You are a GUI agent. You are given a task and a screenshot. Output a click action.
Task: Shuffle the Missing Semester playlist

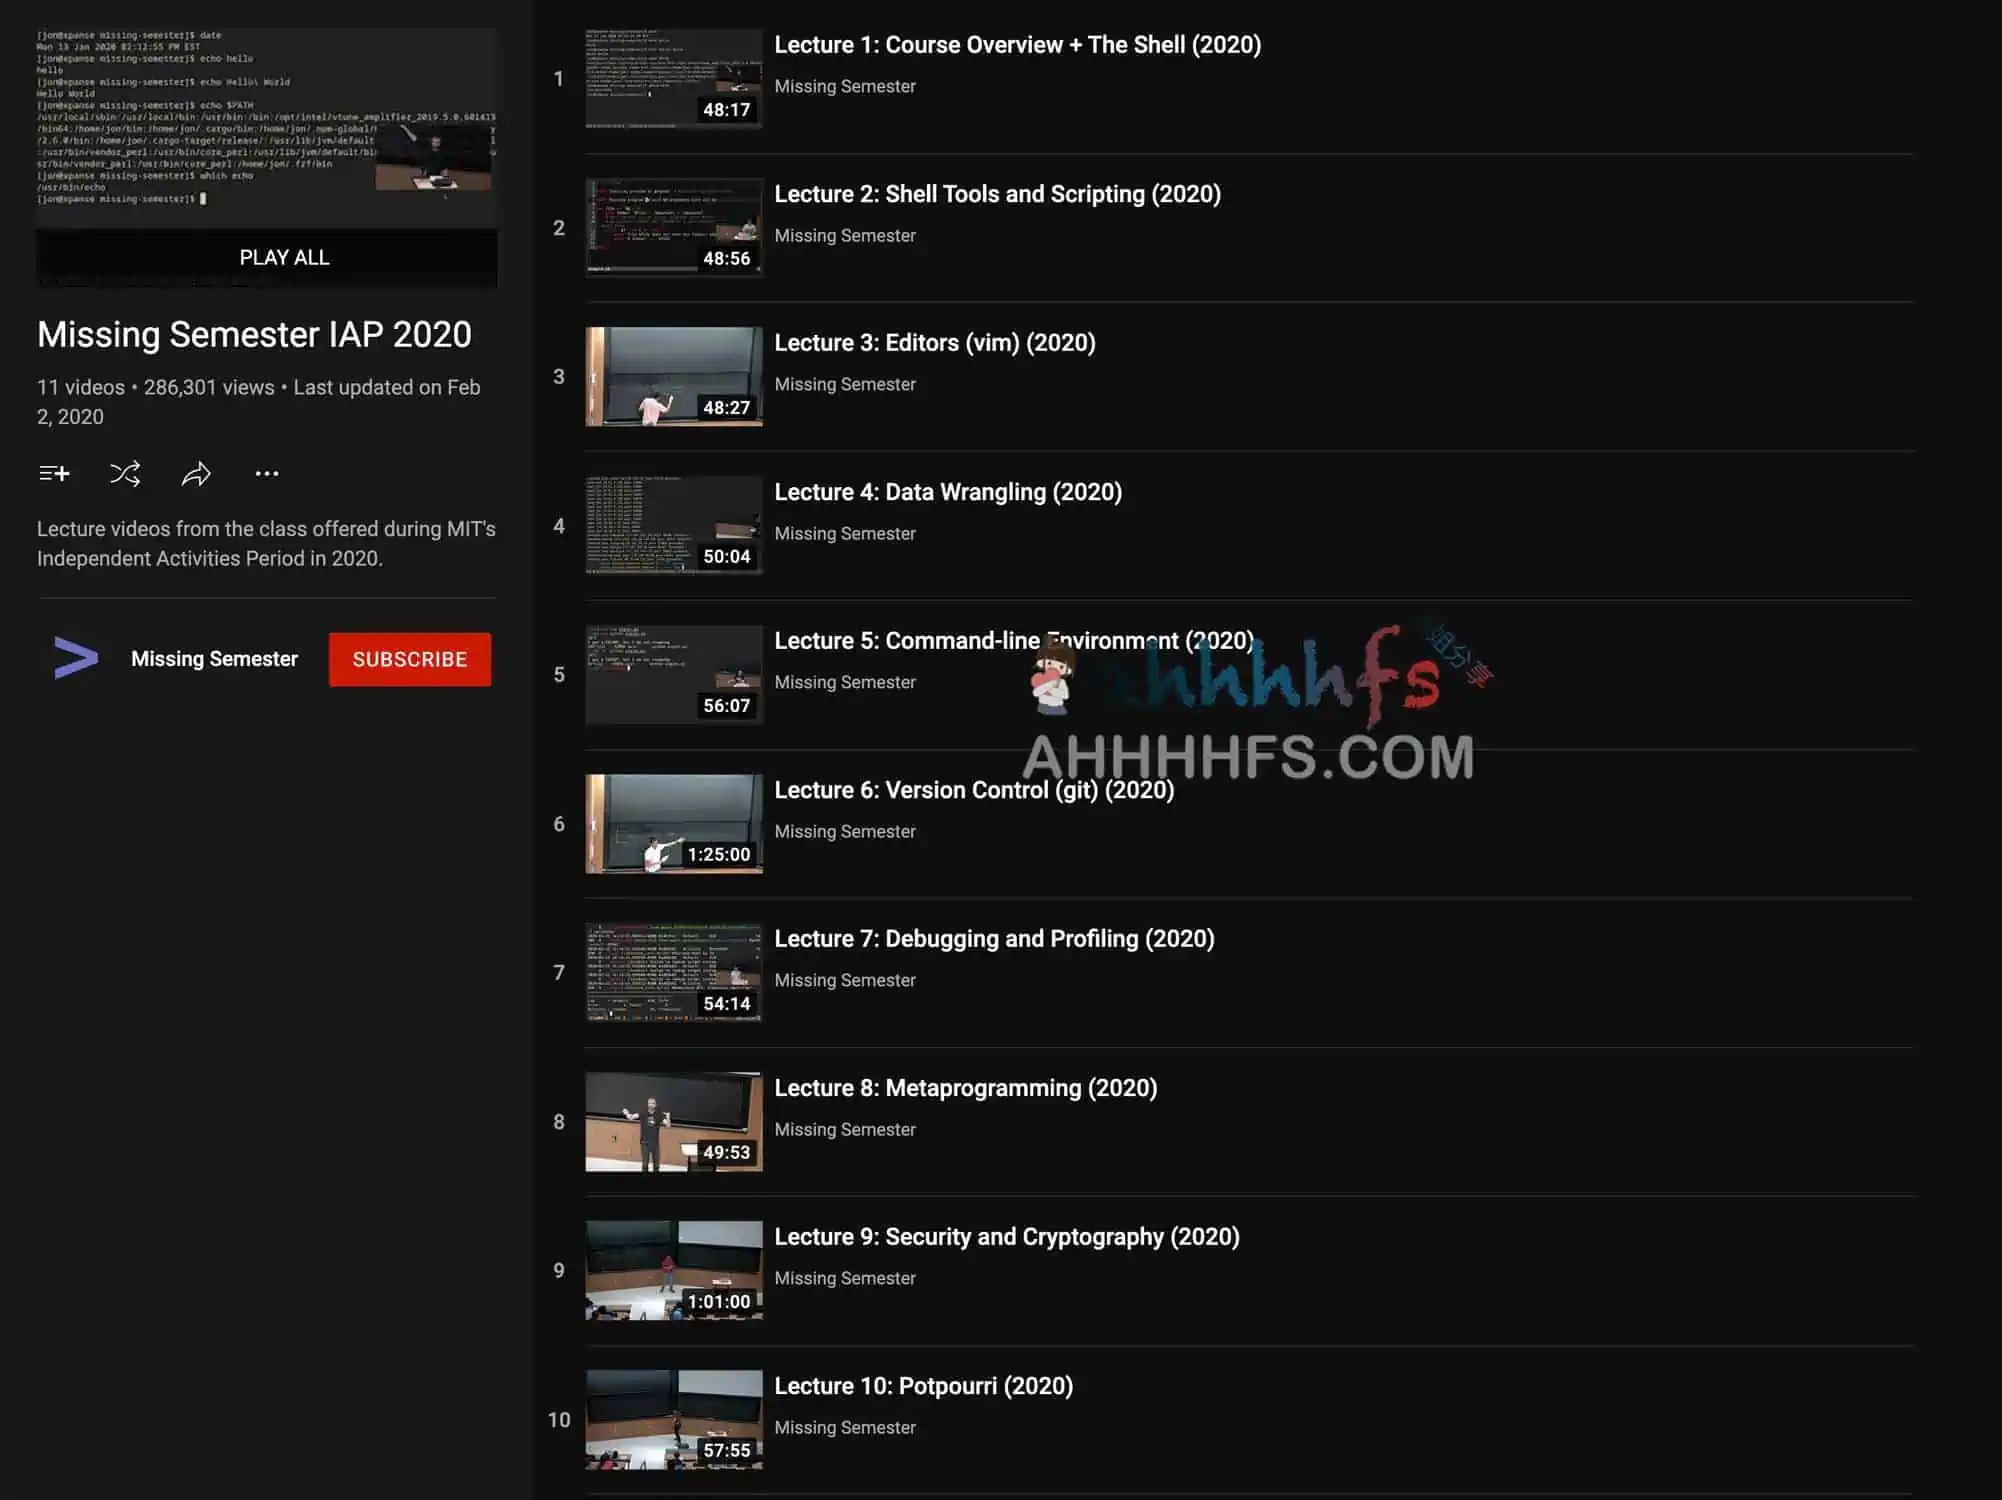[125, 473]
